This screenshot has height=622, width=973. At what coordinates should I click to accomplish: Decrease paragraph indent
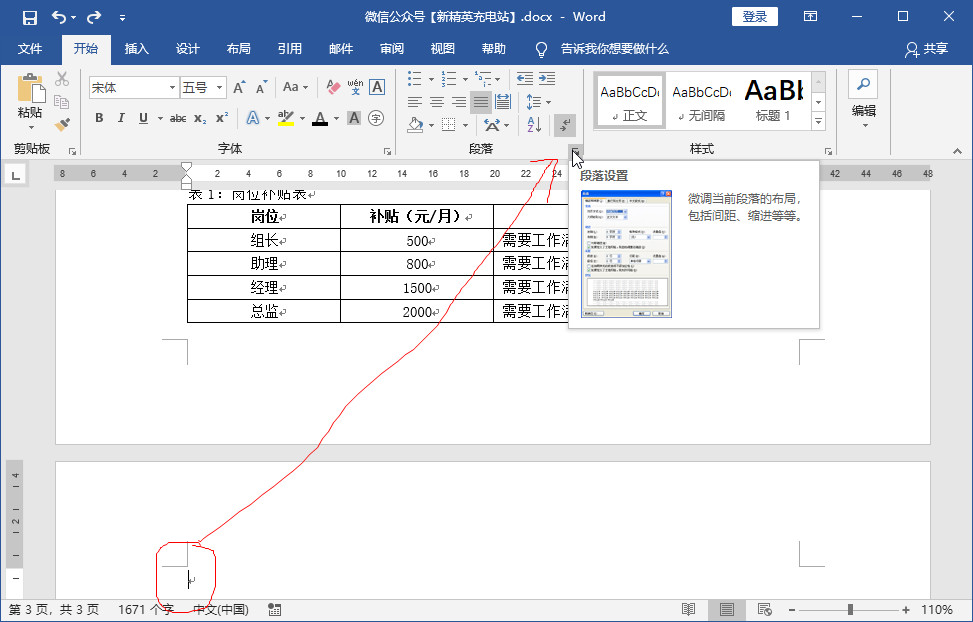pyautogui.click(x=525, y=78)
